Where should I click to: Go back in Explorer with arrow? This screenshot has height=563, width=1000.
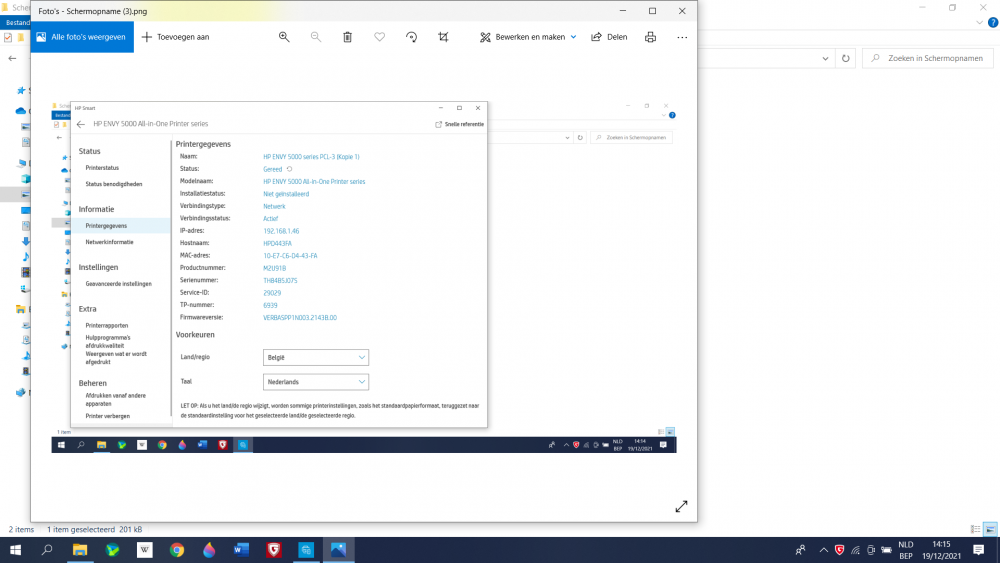(x=12, y=58)
